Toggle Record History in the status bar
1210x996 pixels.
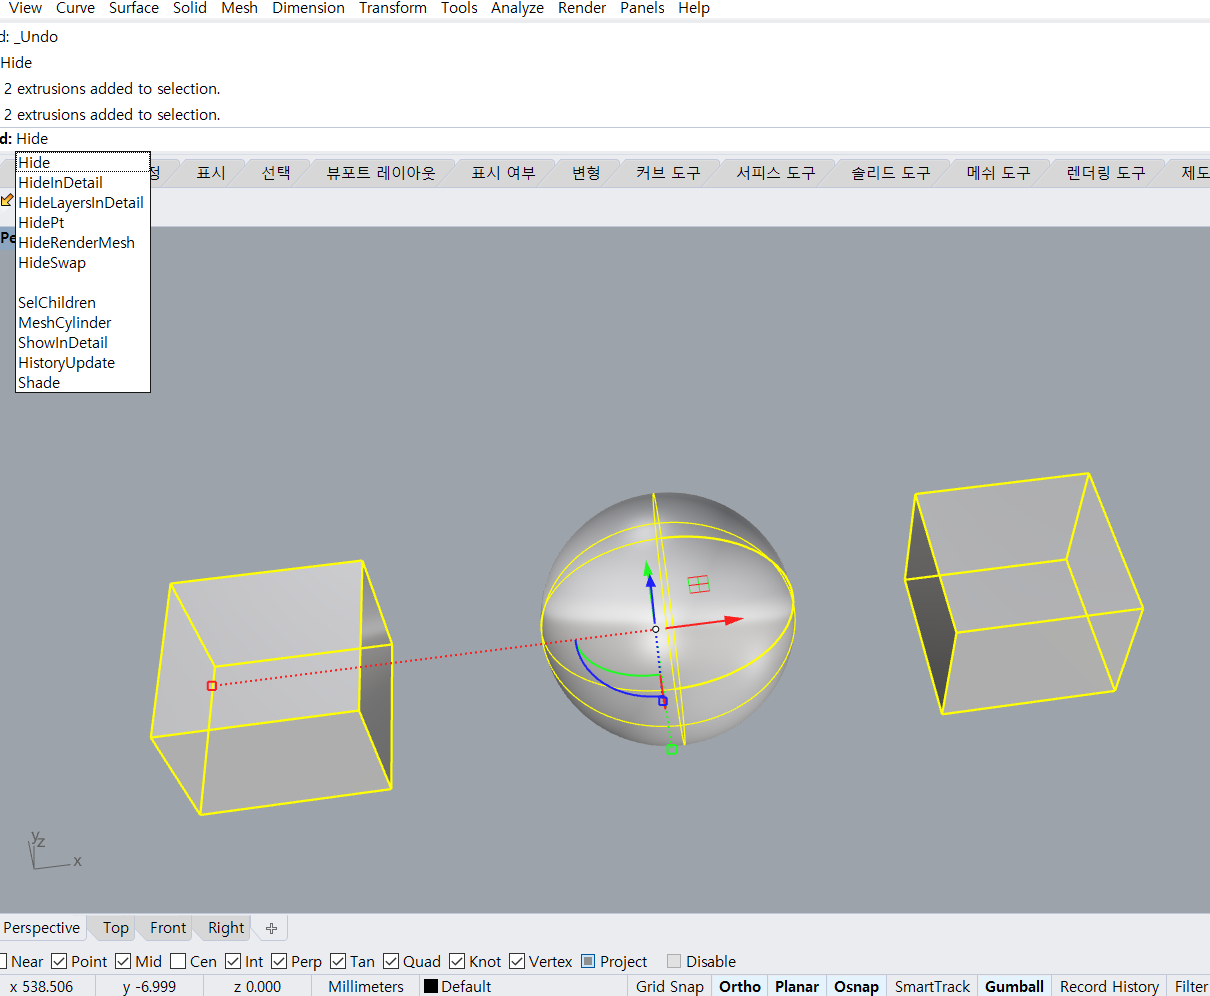(x=1109, y=986)
